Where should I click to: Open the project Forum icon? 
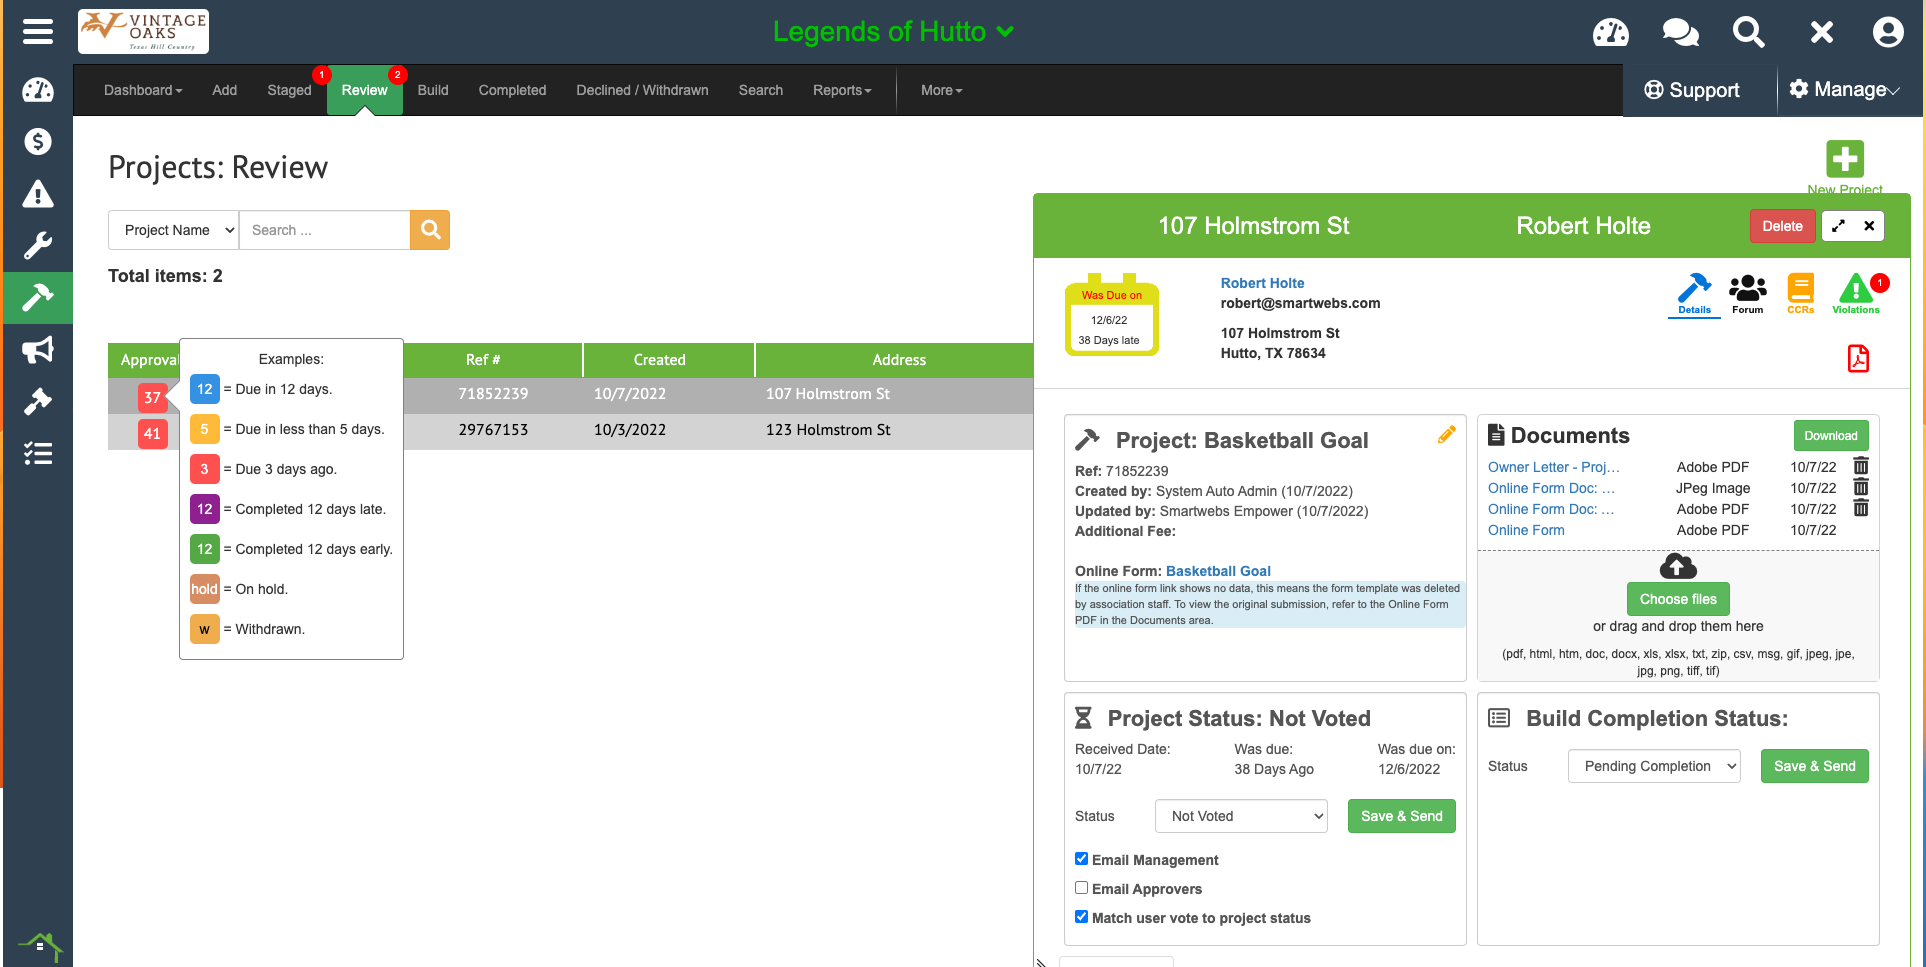[1747, 293]
